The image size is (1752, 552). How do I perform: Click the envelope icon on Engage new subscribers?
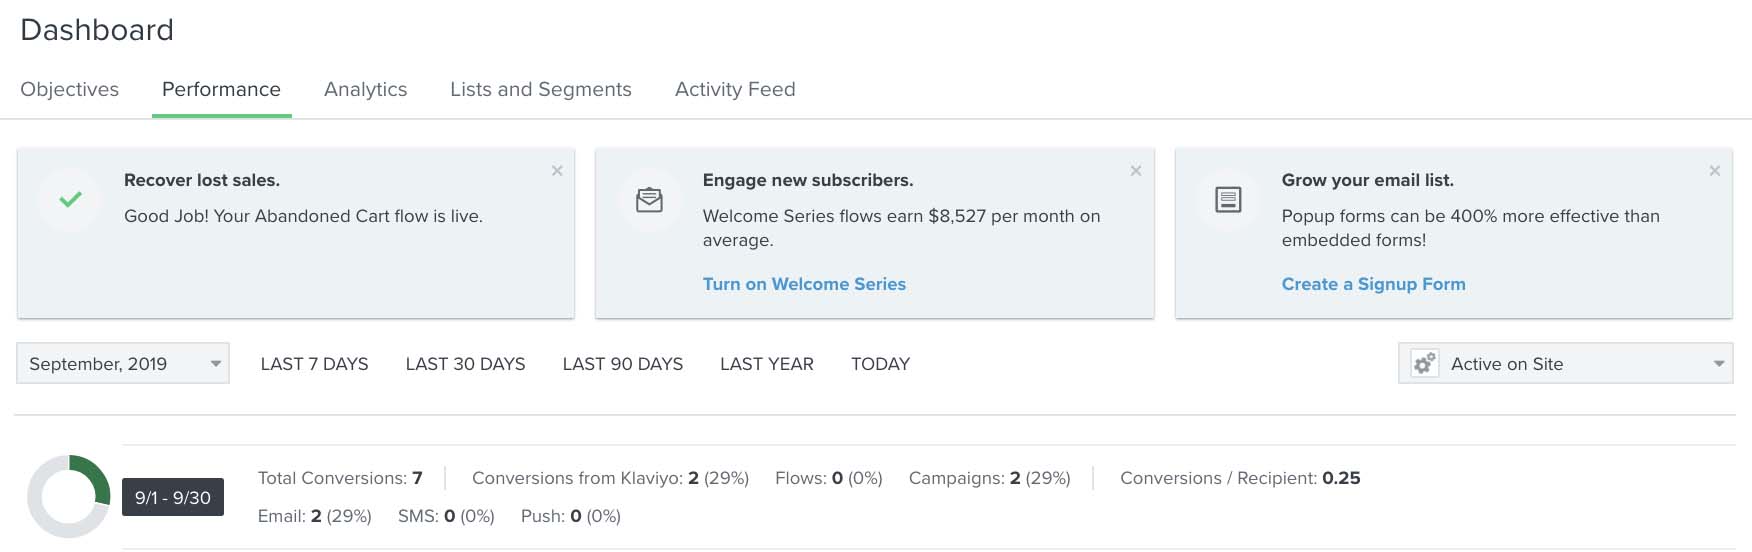pyautogui.click(x=649, y=200)
